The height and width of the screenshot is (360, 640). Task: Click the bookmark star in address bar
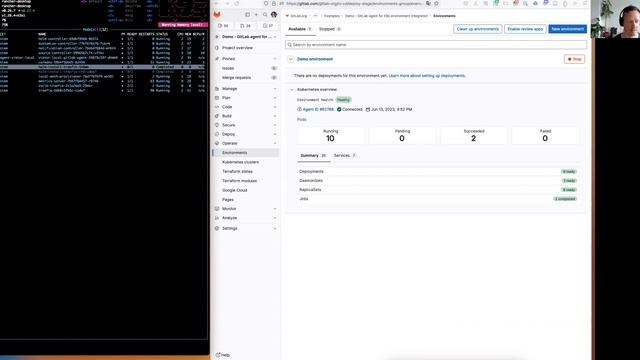436,4
